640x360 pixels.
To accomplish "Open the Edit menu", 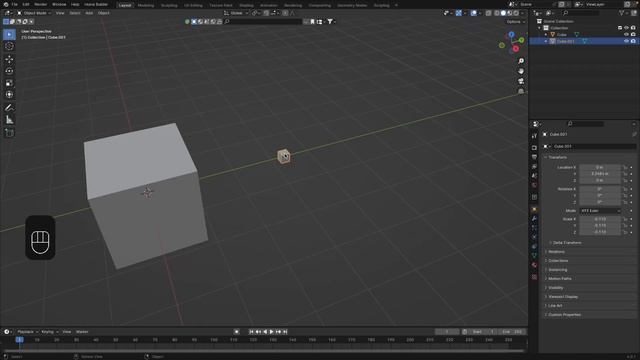I will pyautogui.click(x=26, y=4).
